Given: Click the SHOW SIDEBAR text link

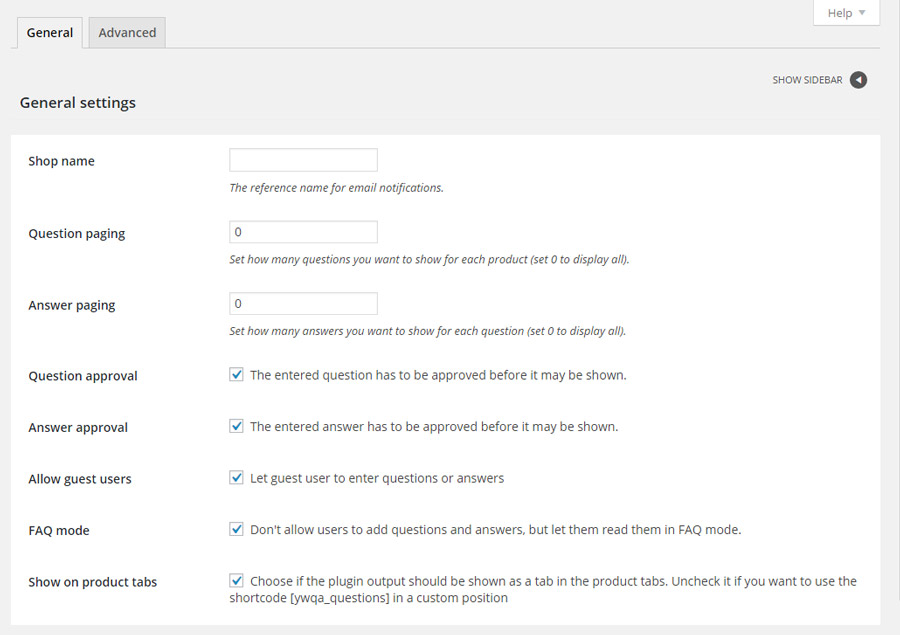Looking at the screenshot, I should [807, 80].
